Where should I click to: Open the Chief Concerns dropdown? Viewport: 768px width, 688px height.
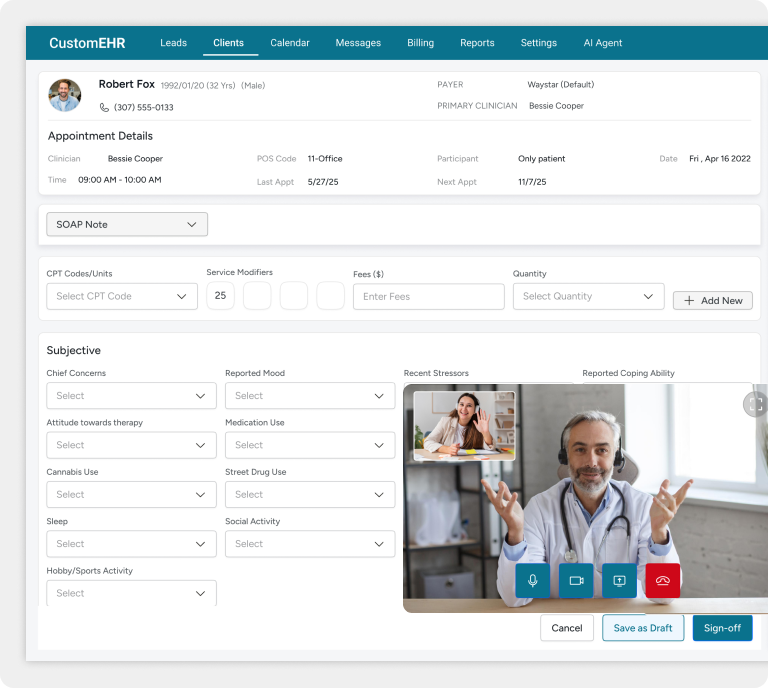tap(131, 396)
